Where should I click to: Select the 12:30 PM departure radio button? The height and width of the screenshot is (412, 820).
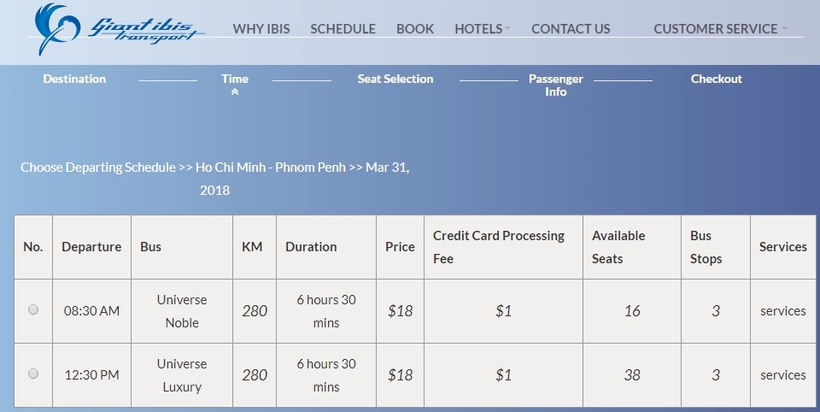(33, 374)
